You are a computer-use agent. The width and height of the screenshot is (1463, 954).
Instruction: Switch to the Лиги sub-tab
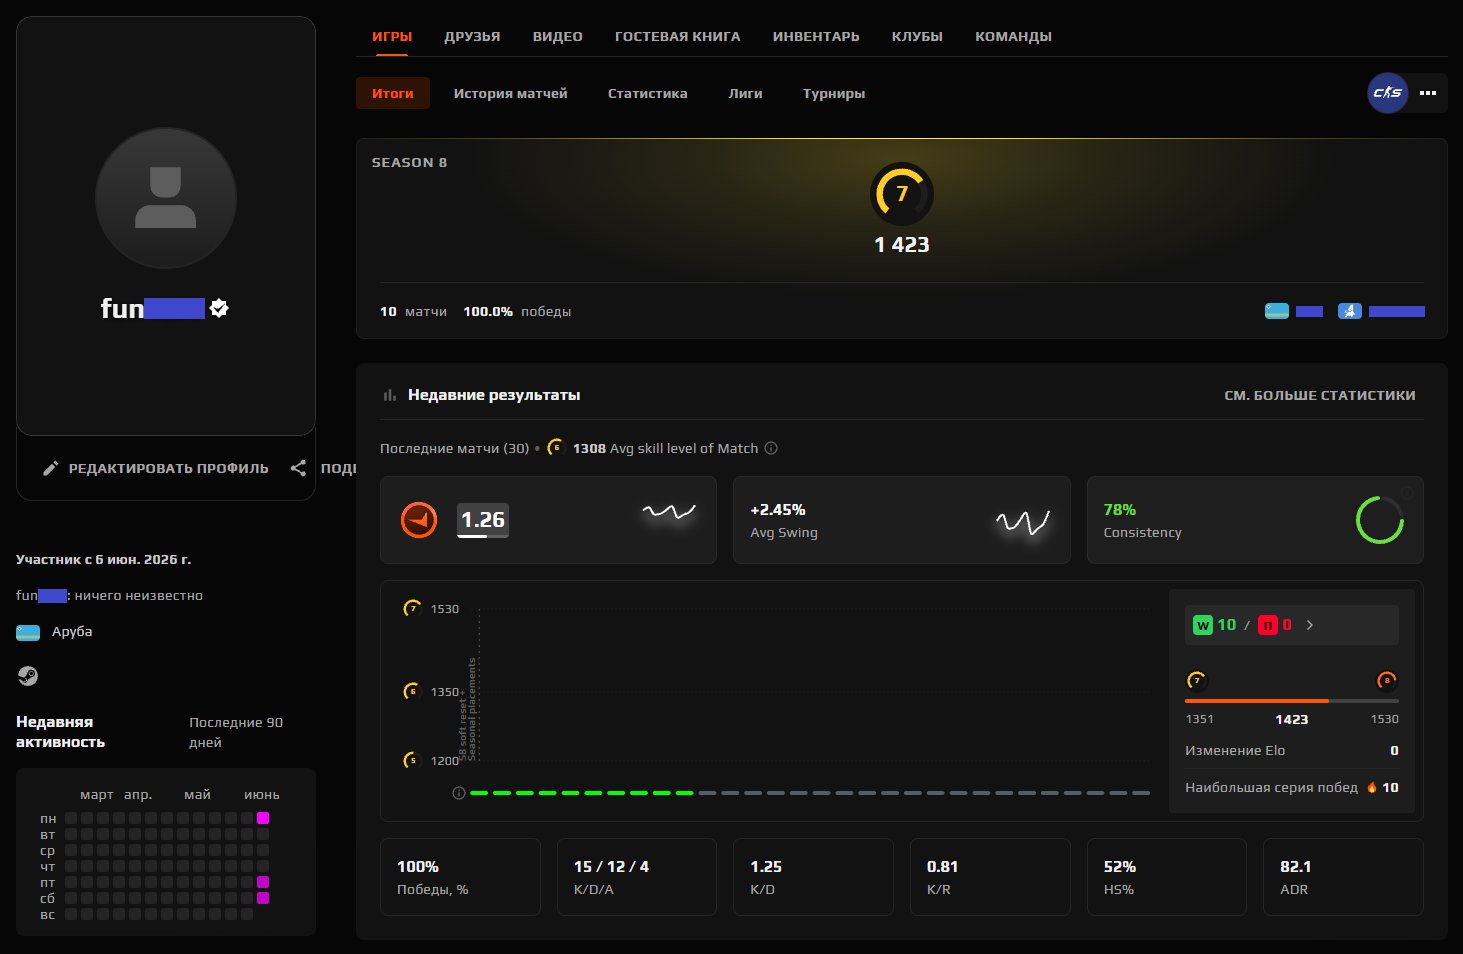[745, 93]
